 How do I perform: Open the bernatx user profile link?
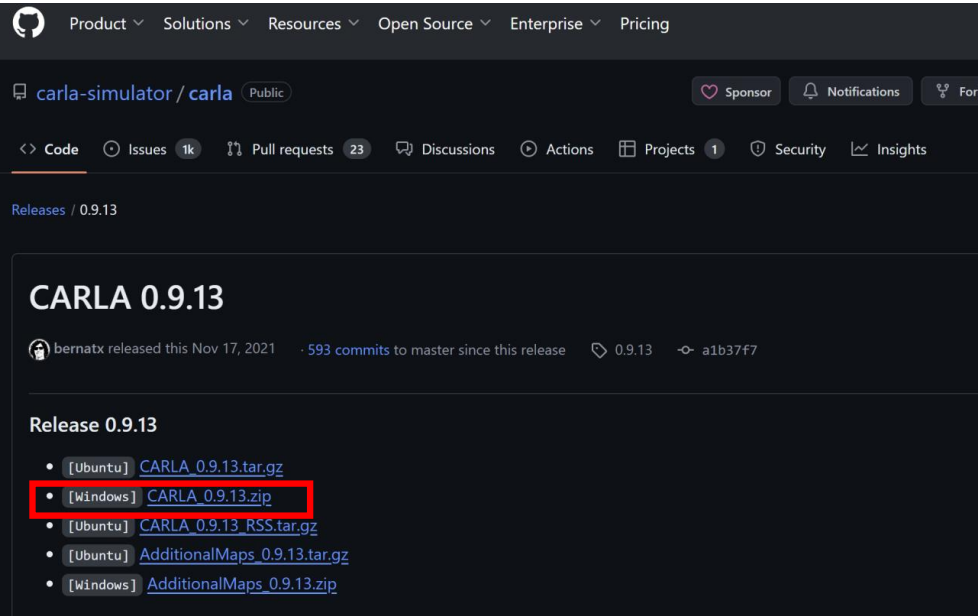(79, 348)
